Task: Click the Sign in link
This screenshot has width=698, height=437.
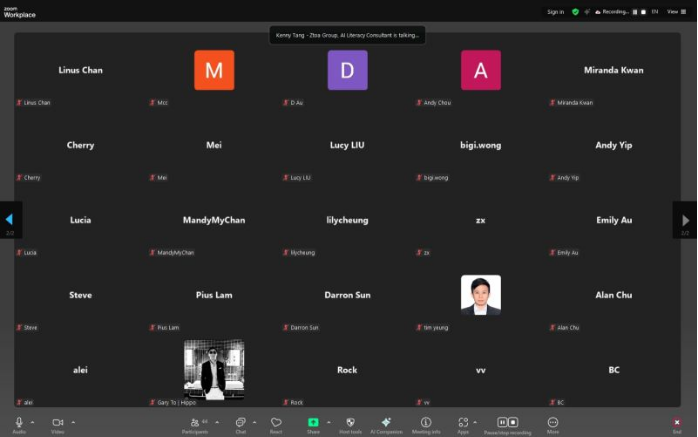Action: (555, 12)
